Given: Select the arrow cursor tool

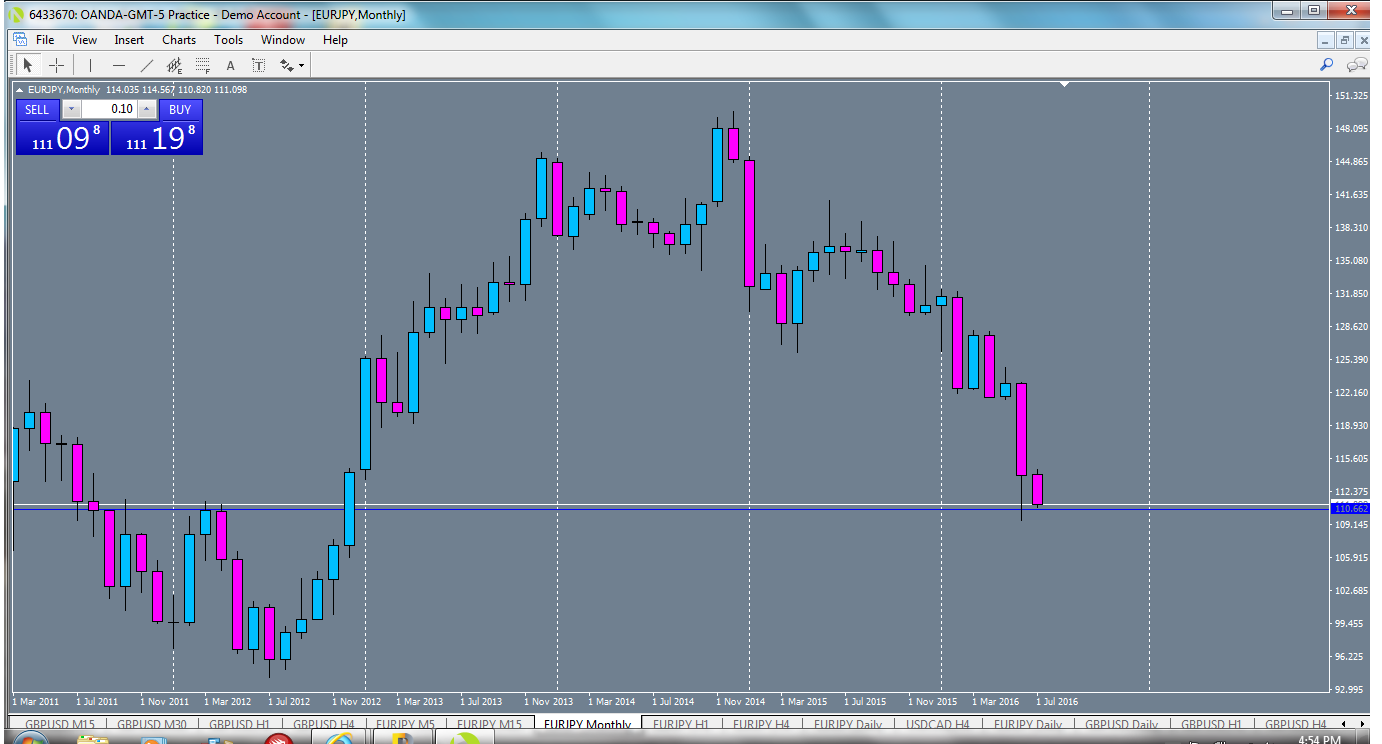Looking at the screenshot, I should tap(28, 64).
